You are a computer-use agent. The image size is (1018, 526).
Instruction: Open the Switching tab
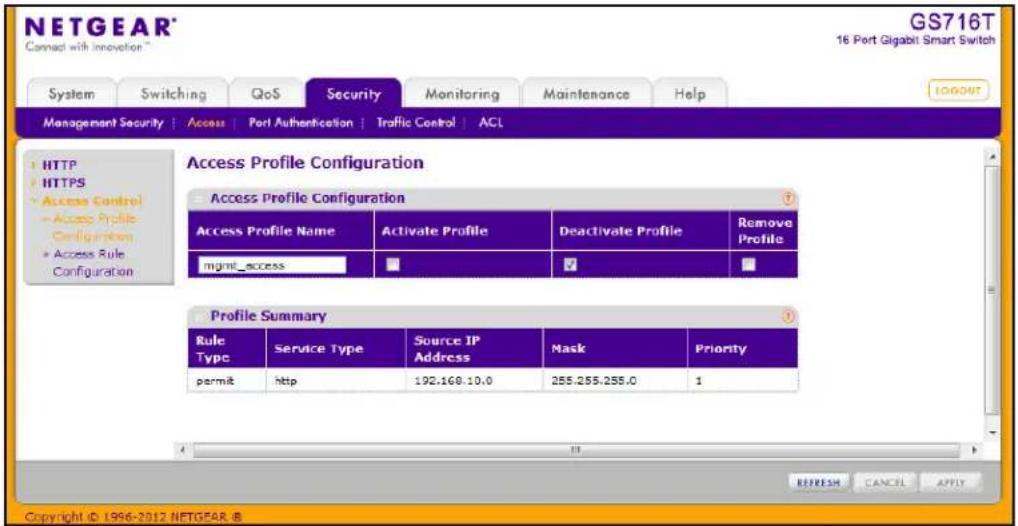[173, 94]
